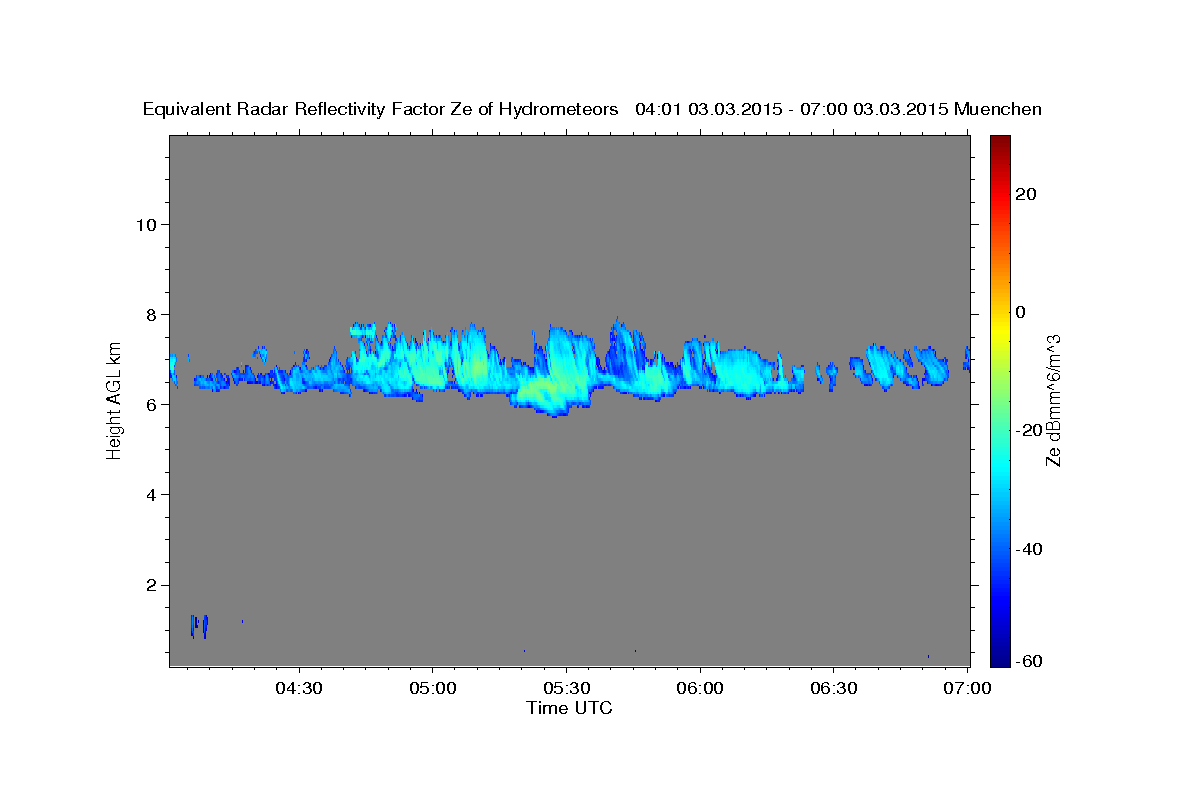Click the height axis tick label '6'
This screenshot has width=1200, height=800.
tap(150, 404)
